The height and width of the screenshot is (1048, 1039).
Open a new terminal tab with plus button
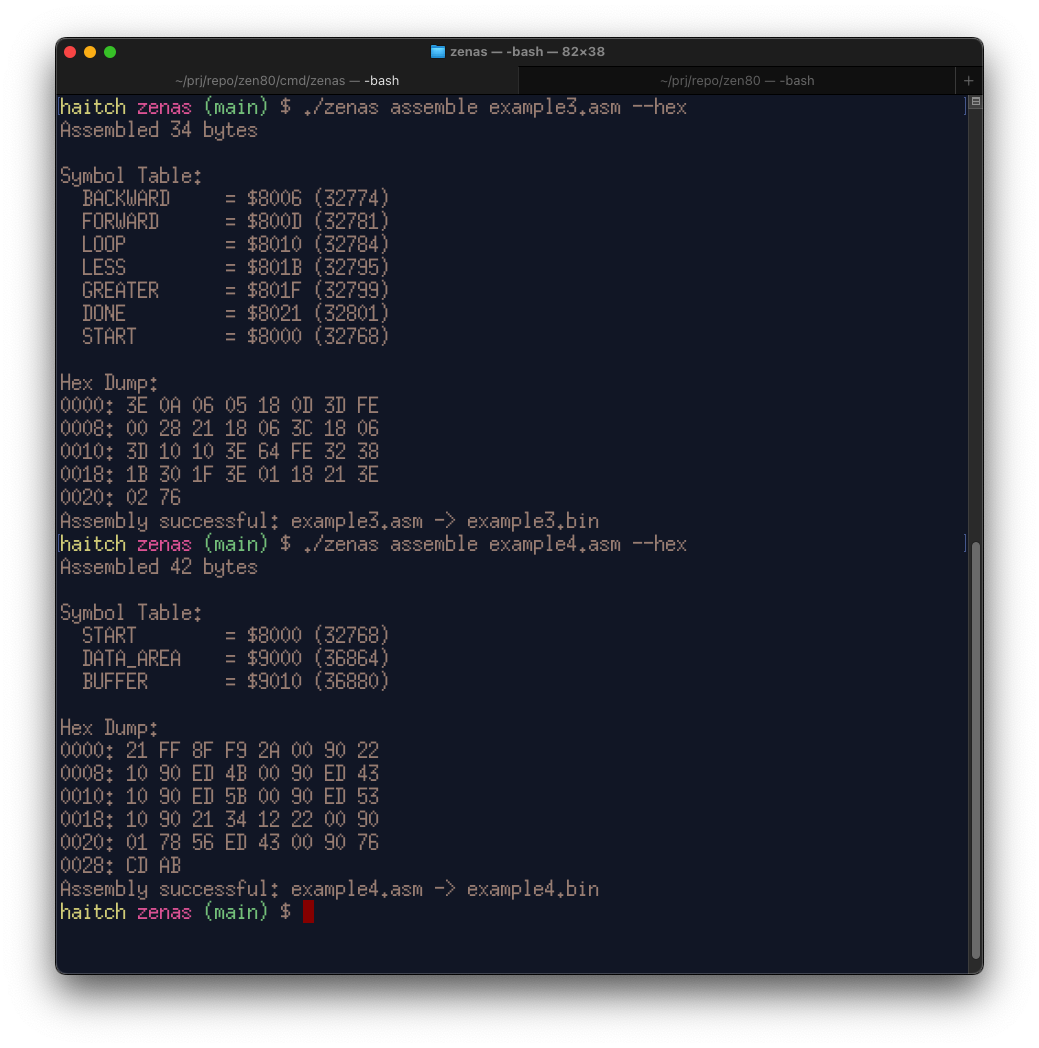point(968,81)
